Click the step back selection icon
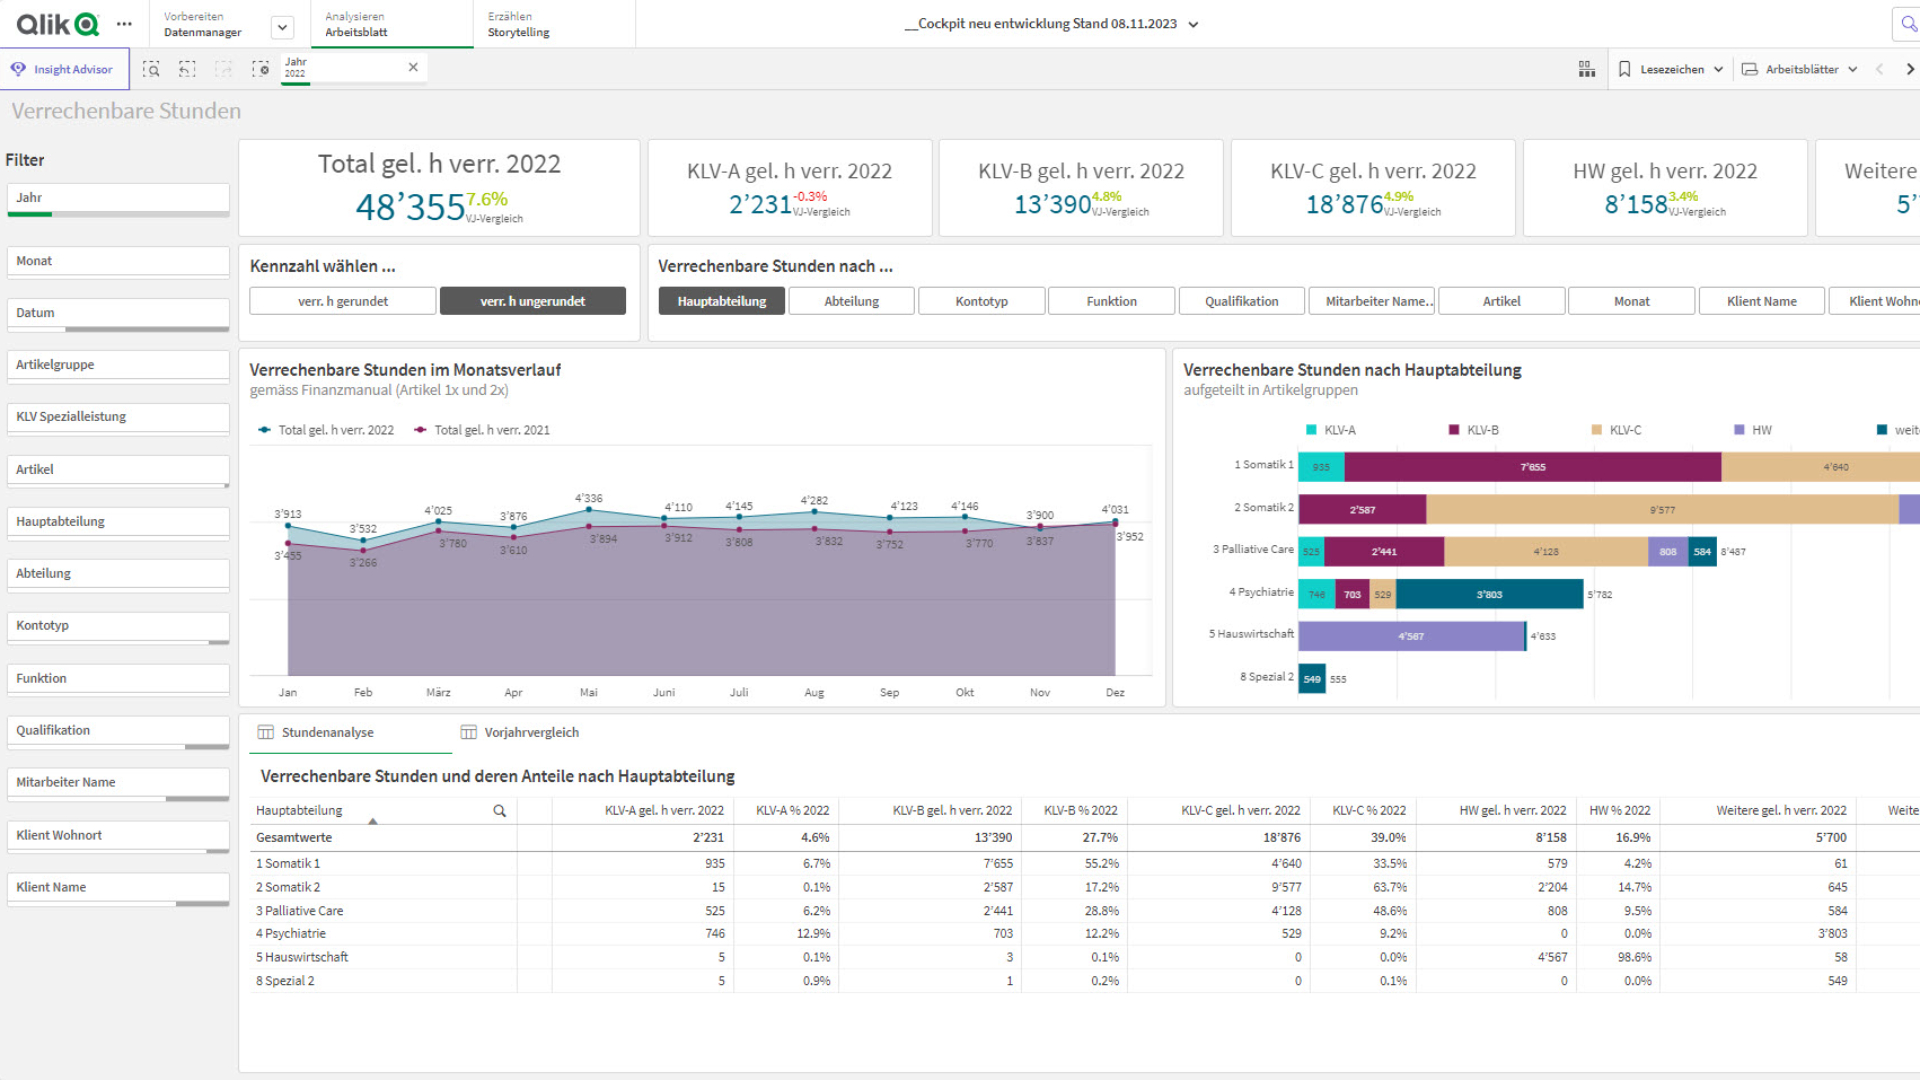 click(187, 69)
